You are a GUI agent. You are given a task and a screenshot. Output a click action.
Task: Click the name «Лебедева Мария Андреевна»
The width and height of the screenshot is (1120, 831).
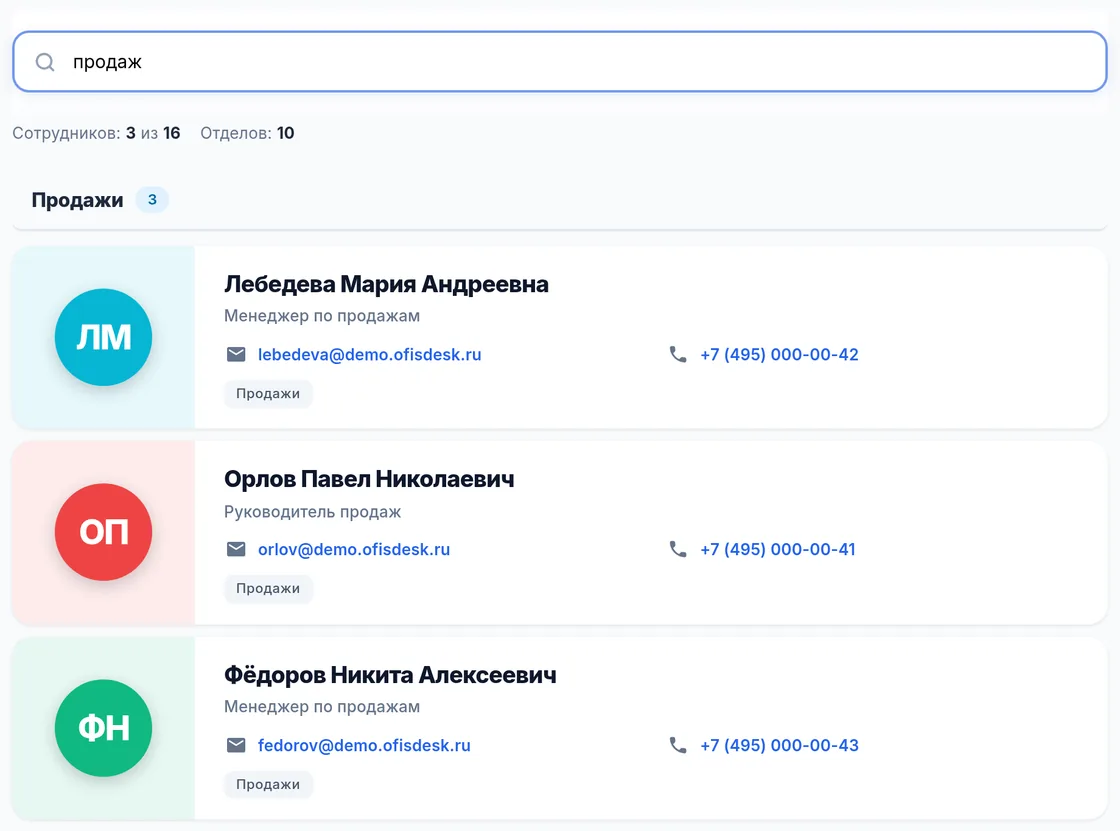386,284
